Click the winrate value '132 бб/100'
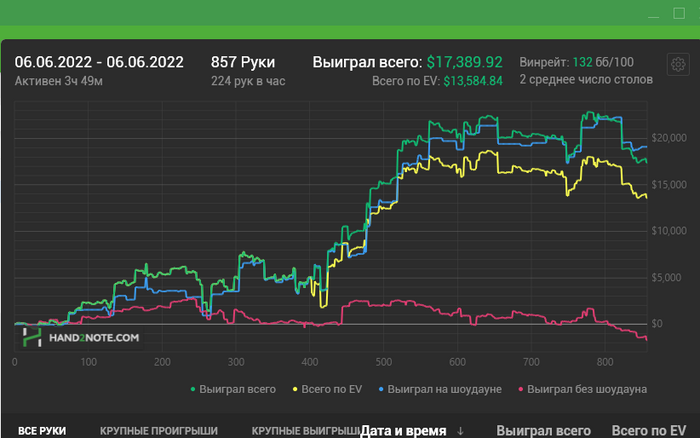Screen dimensions: 700x438 click(x=603, y=62)
